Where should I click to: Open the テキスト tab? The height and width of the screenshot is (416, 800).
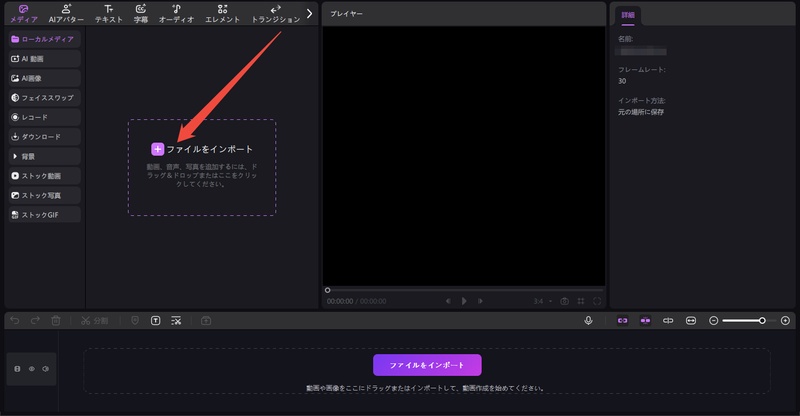(x=109, y=14)
